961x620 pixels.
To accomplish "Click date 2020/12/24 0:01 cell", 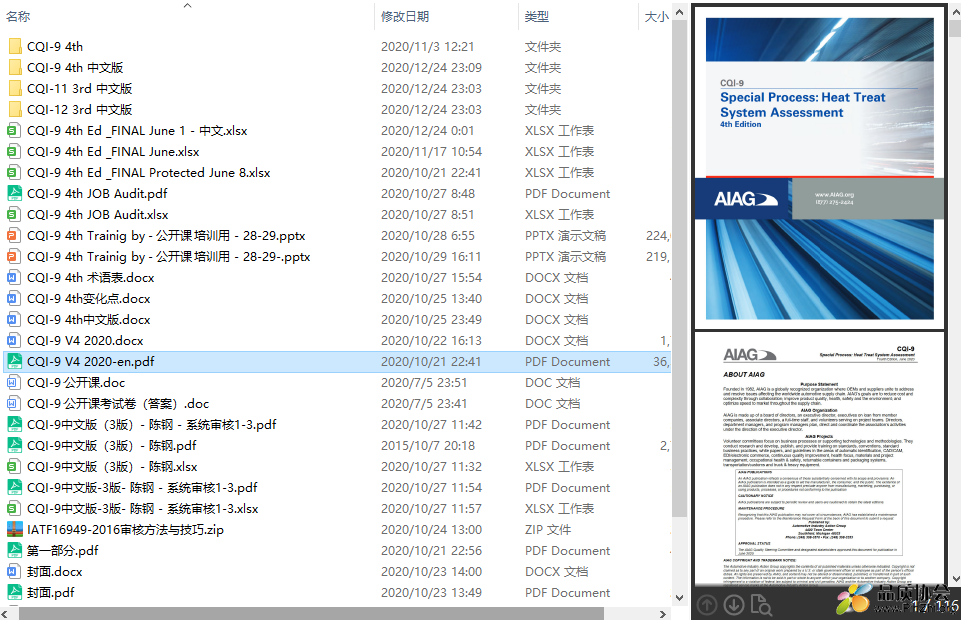I will tap(427, 130).
